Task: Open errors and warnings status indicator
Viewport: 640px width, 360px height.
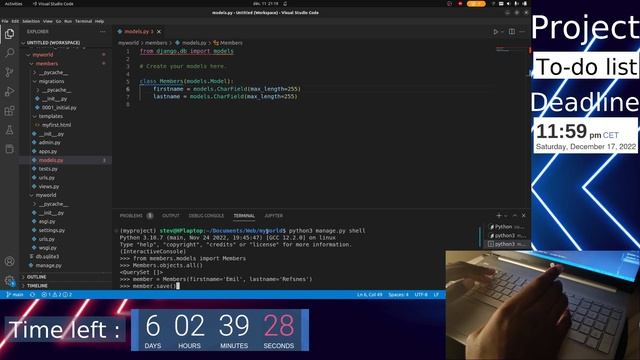Action: [x=57, y=294]
